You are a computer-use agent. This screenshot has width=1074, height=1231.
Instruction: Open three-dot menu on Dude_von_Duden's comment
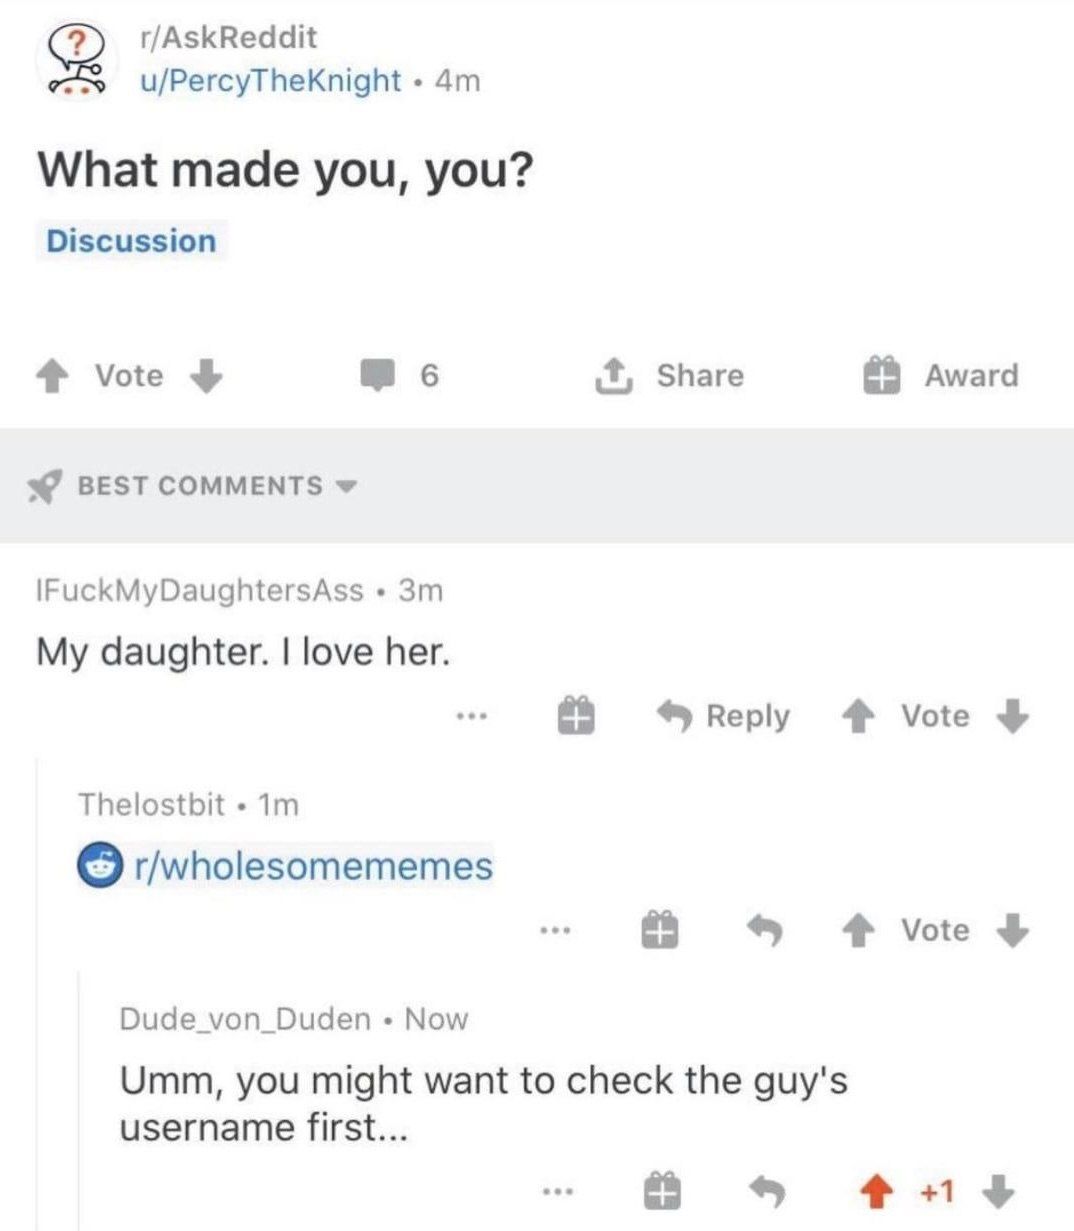[553, 1192]
